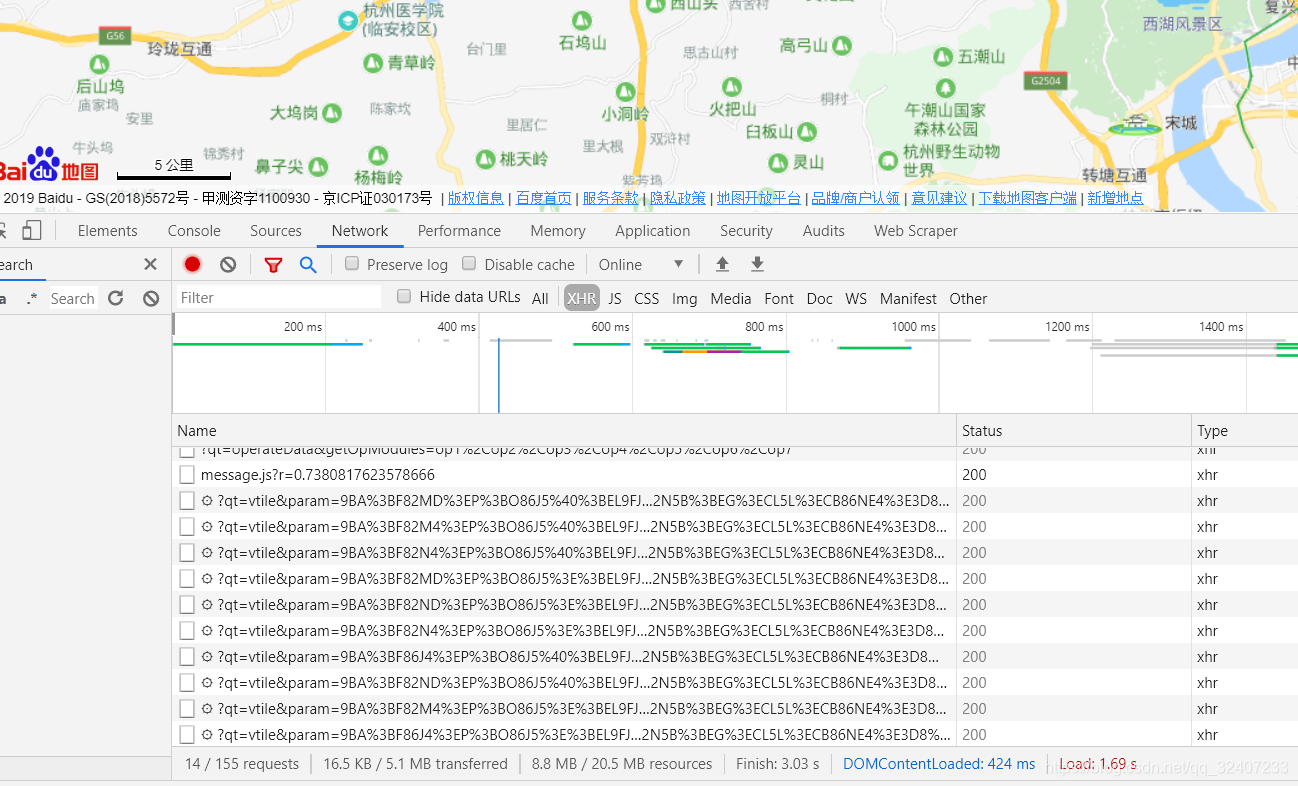Select the CSS request filter
The height and width of the screenshot is (786, 1298).
tap(647, 298)
